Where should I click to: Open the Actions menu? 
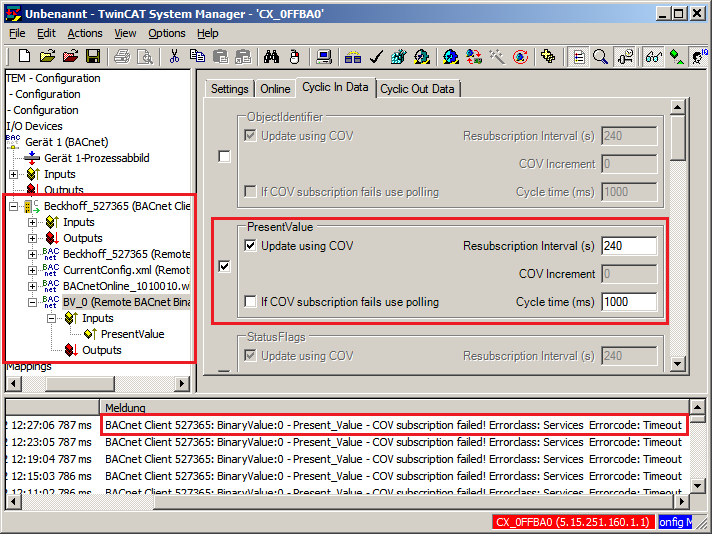tap(85, 33)
